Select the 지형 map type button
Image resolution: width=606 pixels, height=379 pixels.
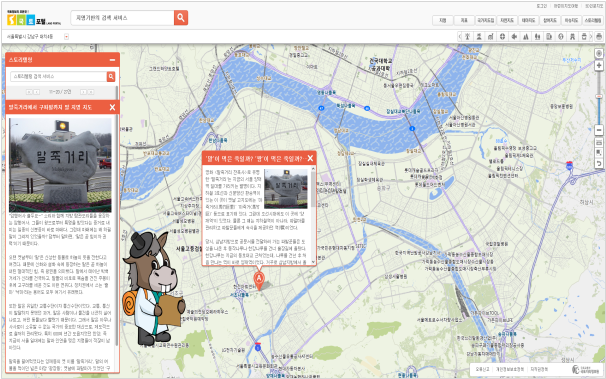[x=443, y=20]
